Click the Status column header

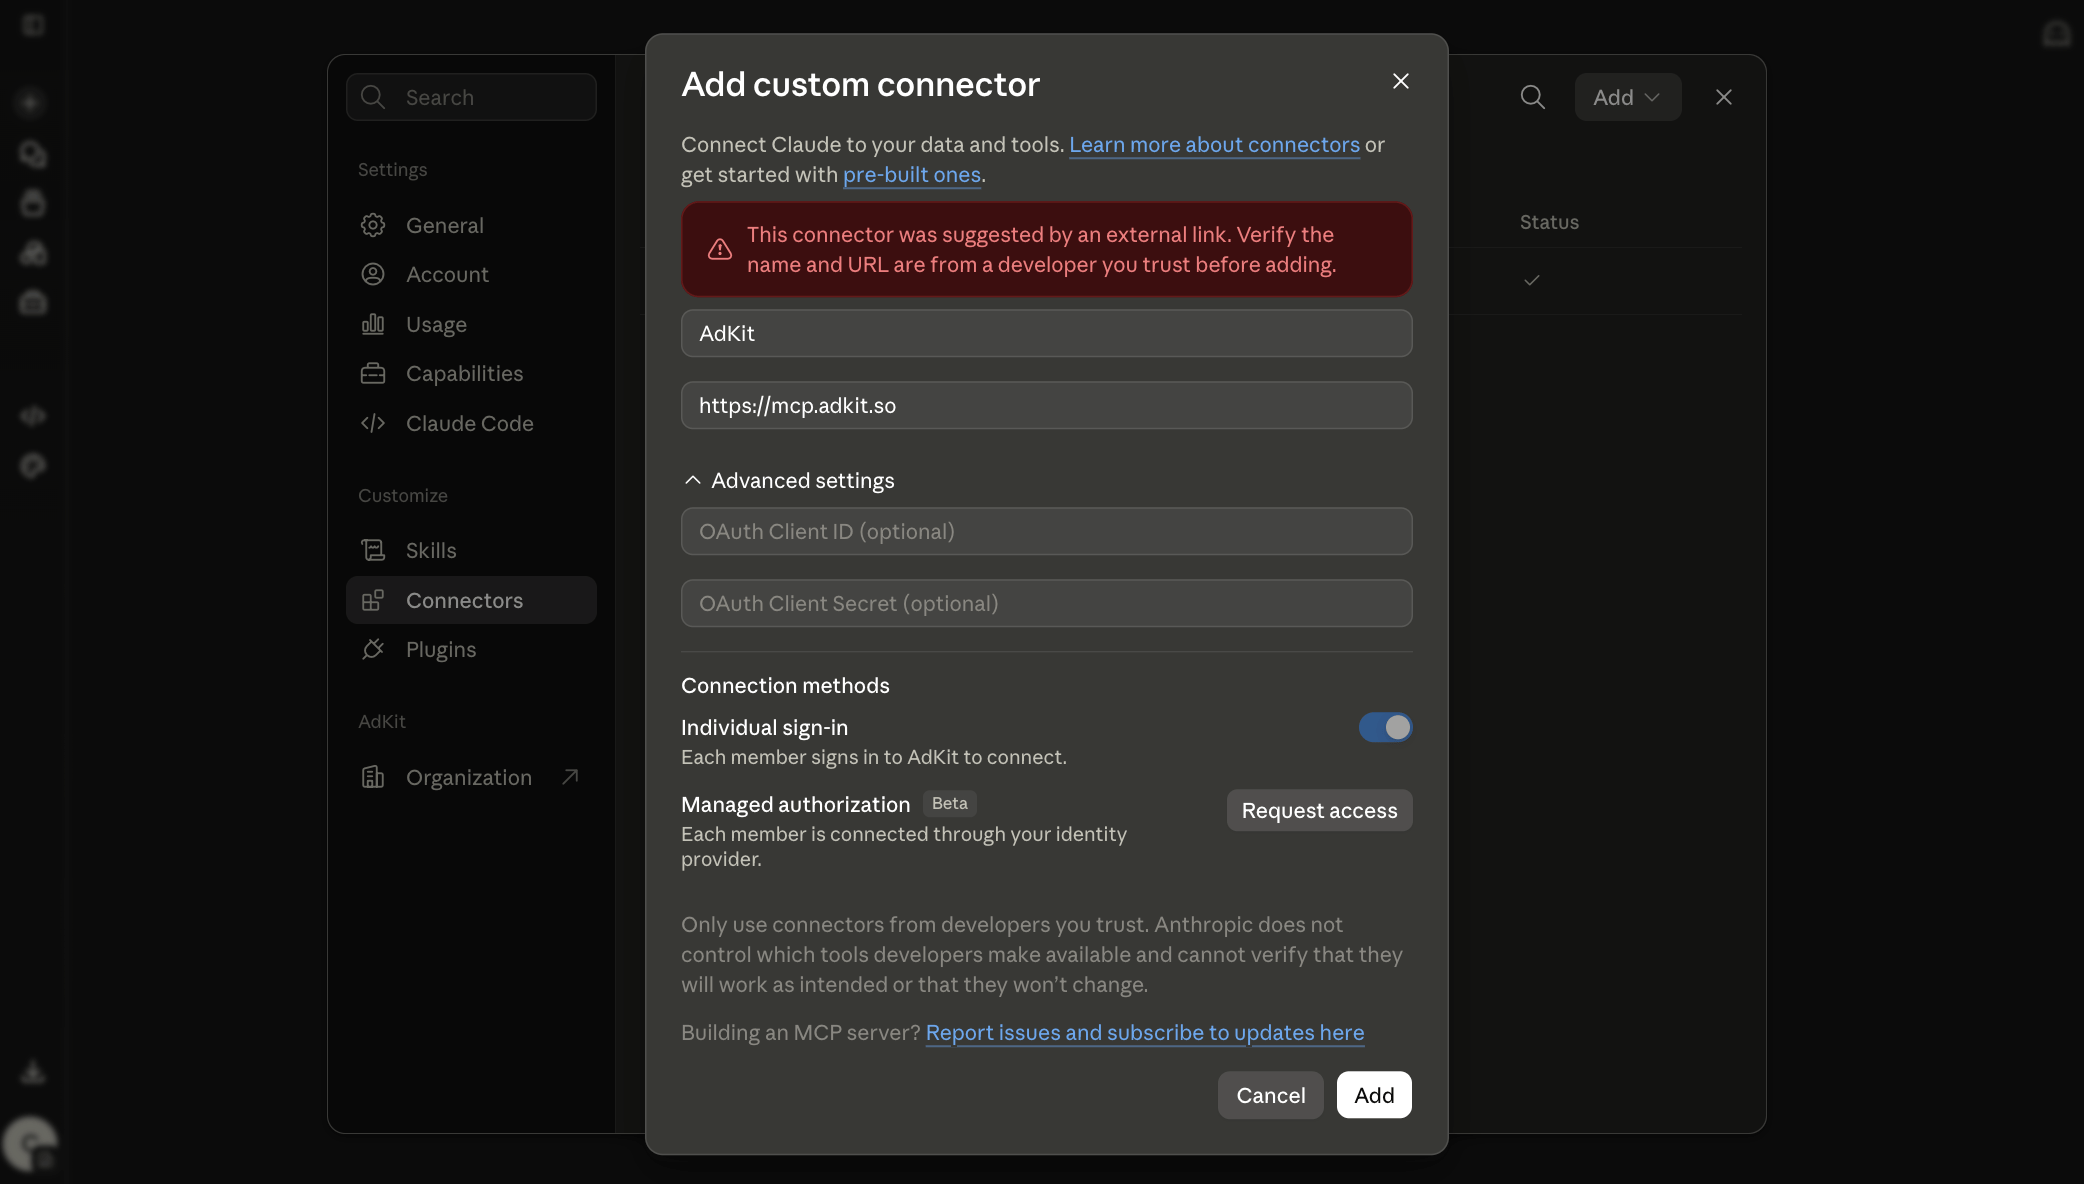(1549, 222)
